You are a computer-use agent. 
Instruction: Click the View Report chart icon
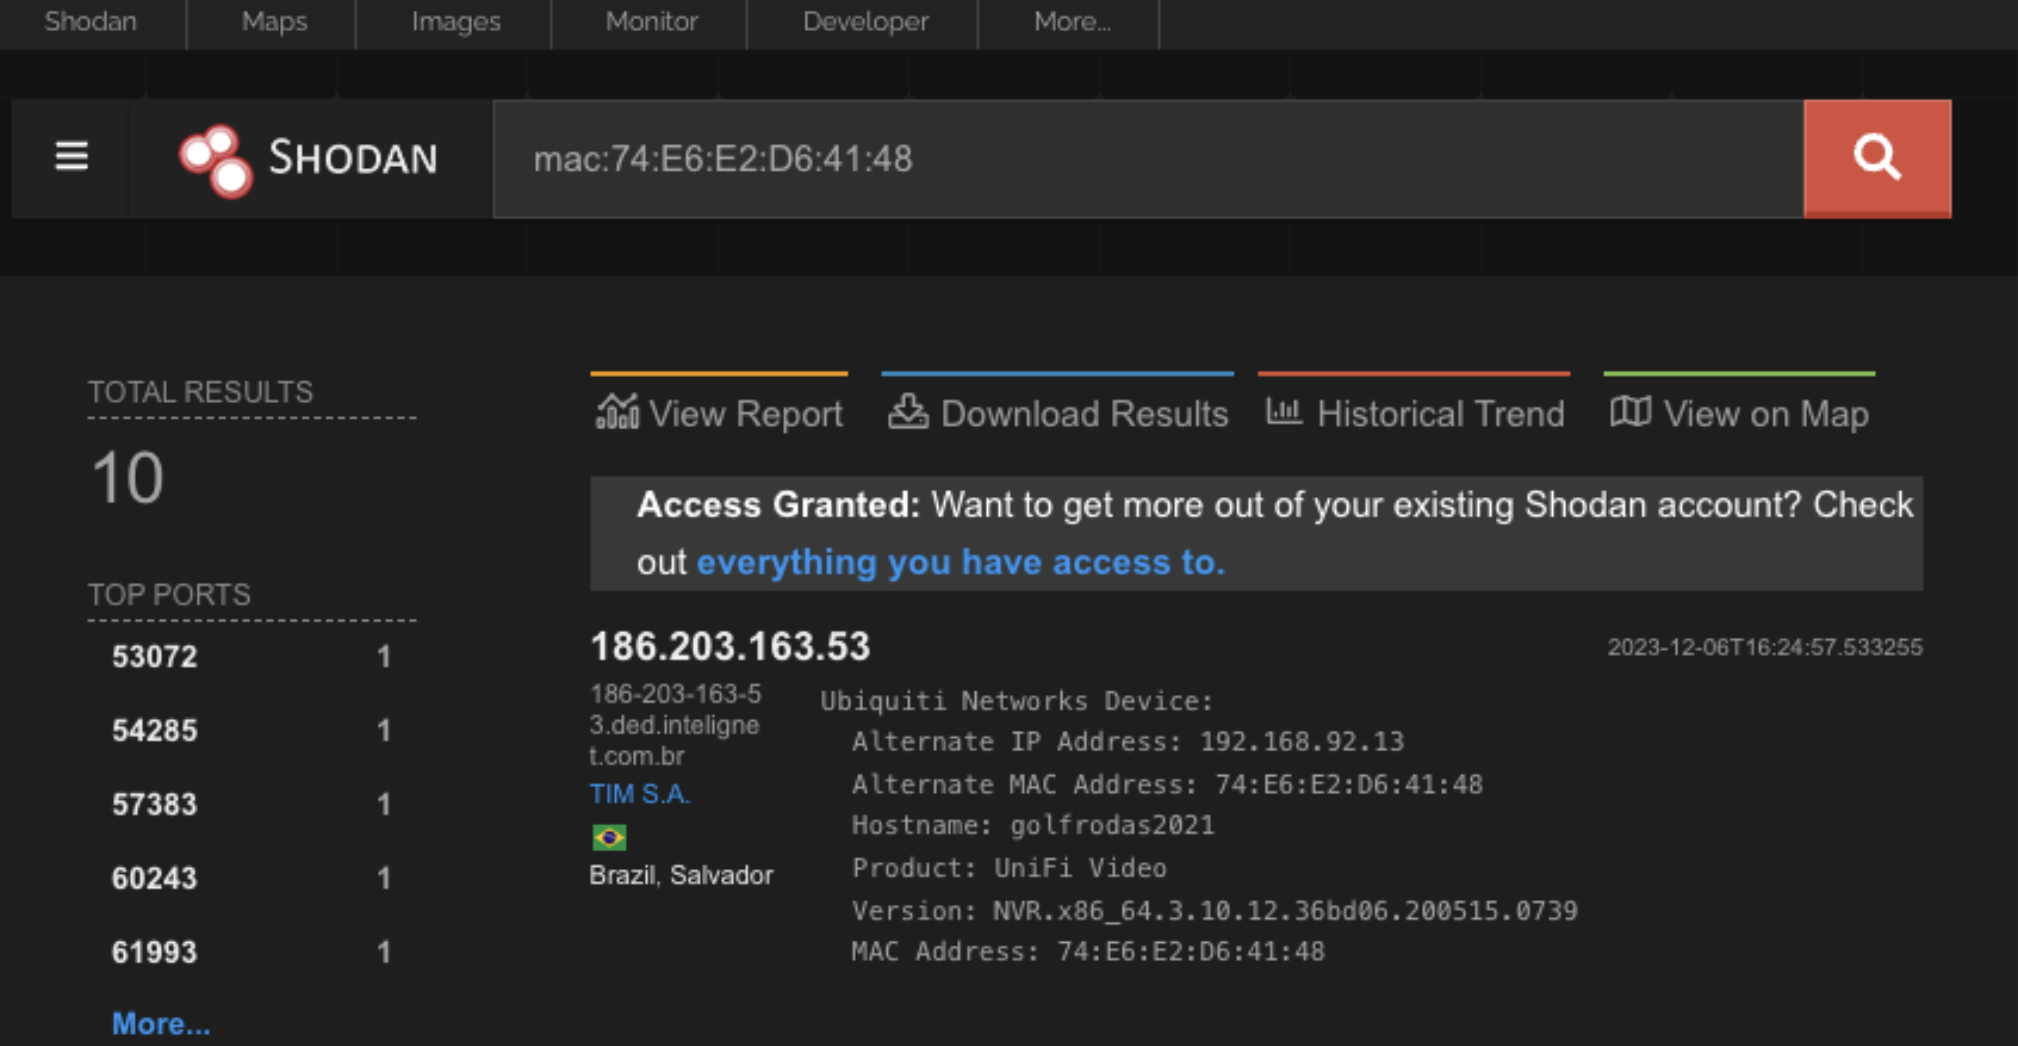point(617,411)
